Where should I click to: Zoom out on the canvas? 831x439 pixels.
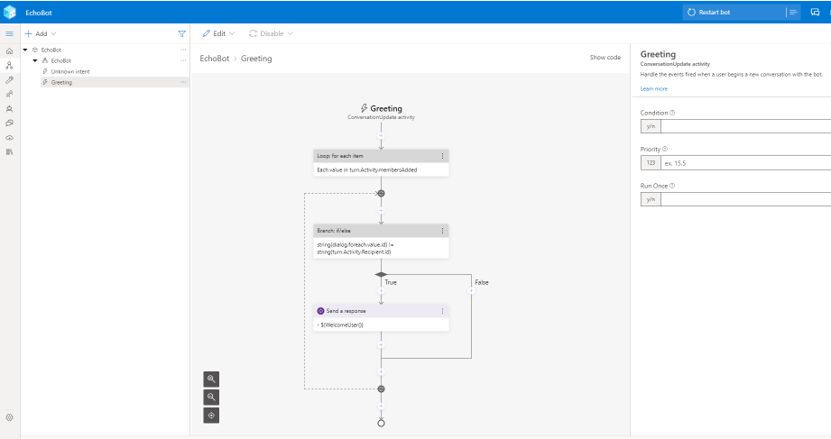[211, 397]
